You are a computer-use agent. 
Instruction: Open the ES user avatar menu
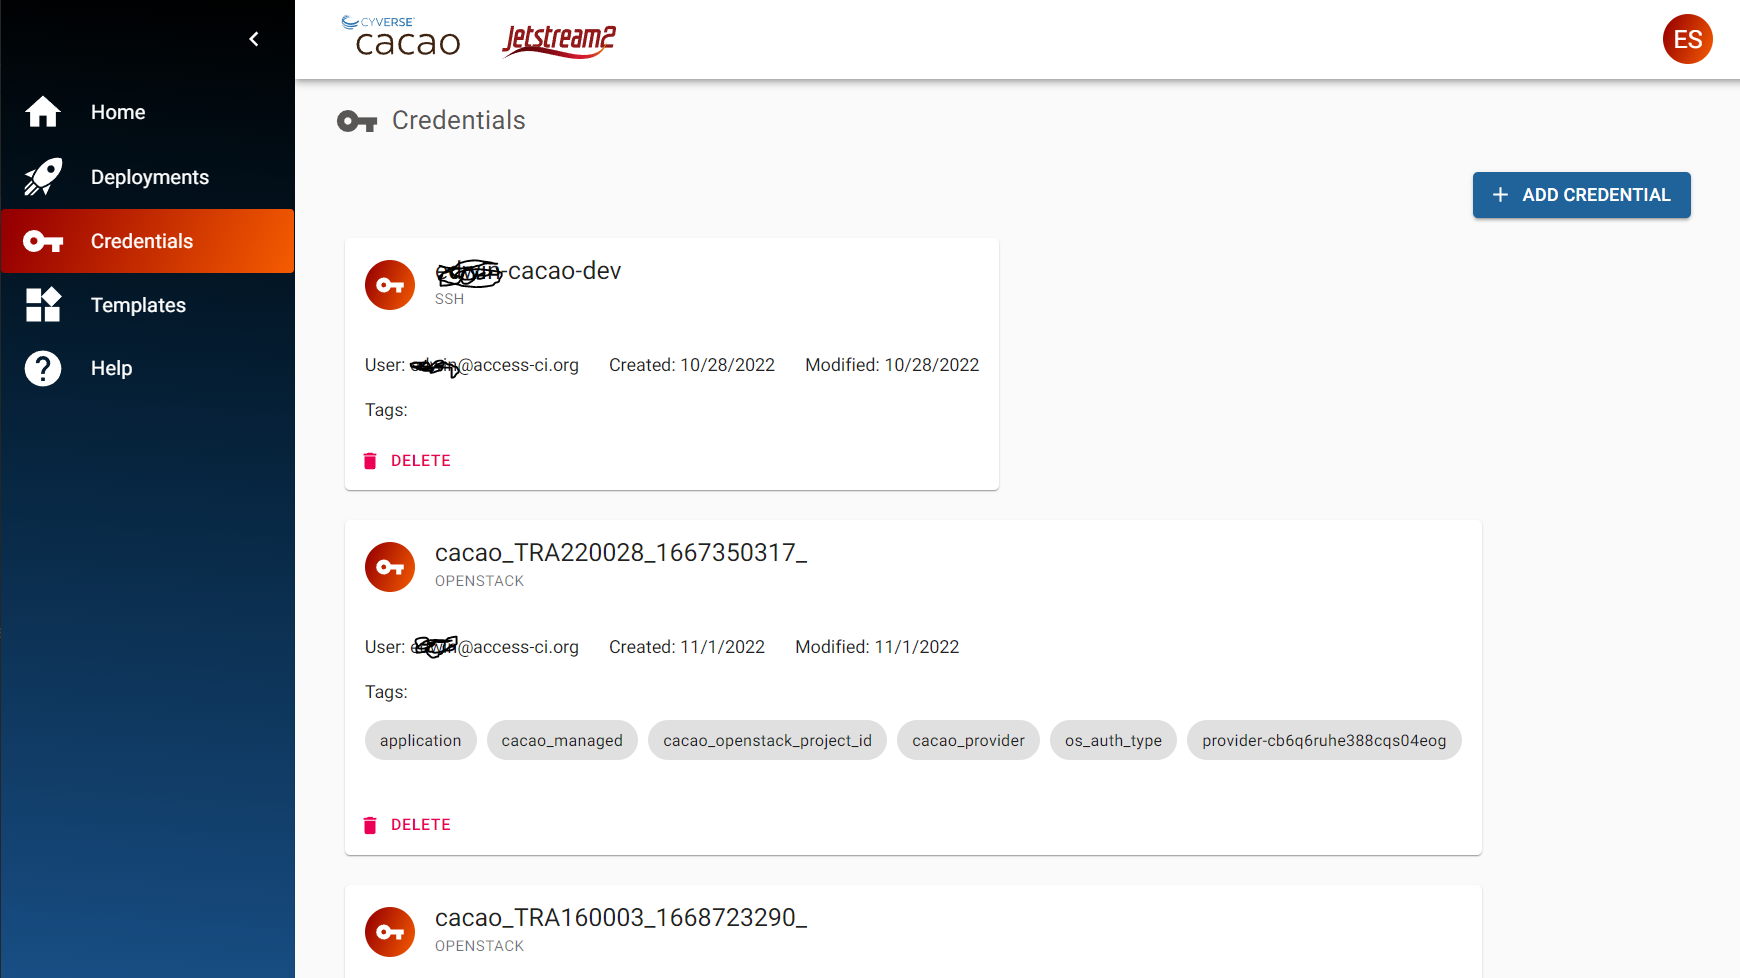click(1687, 39)
